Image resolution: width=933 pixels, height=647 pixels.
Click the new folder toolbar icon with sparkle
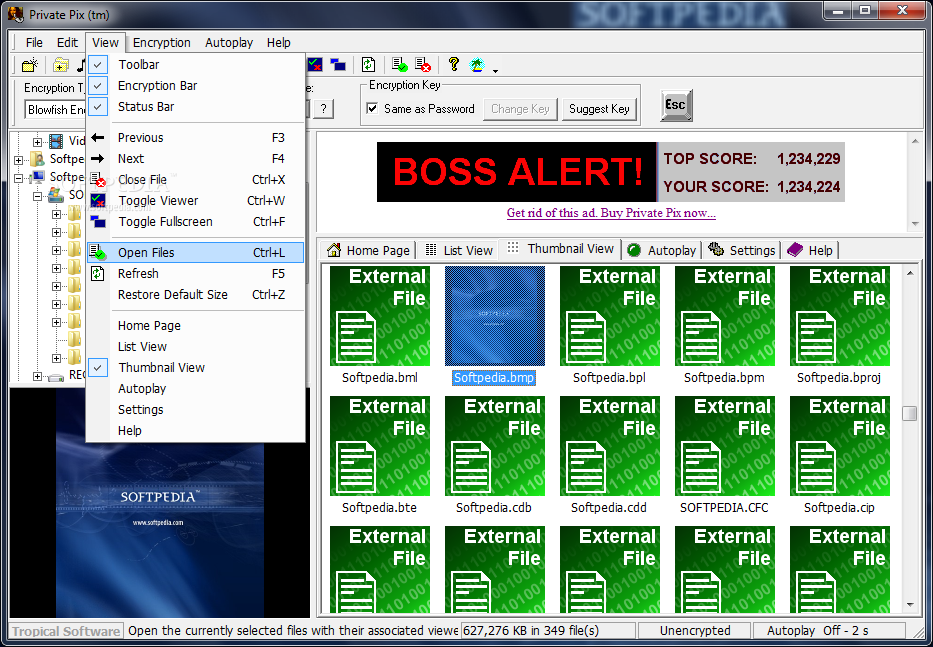pyautogui.click(x=29, y=65)
